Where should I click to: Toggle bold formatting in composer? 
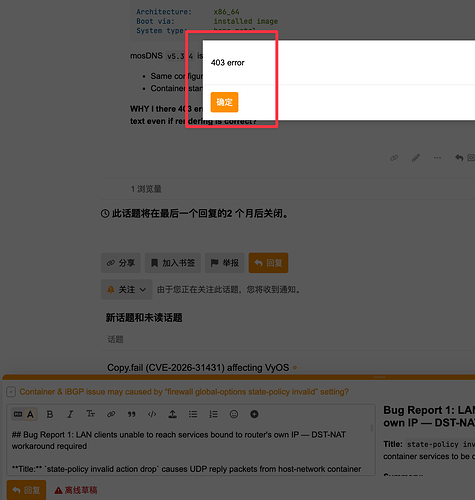click(x=50, y=414)
